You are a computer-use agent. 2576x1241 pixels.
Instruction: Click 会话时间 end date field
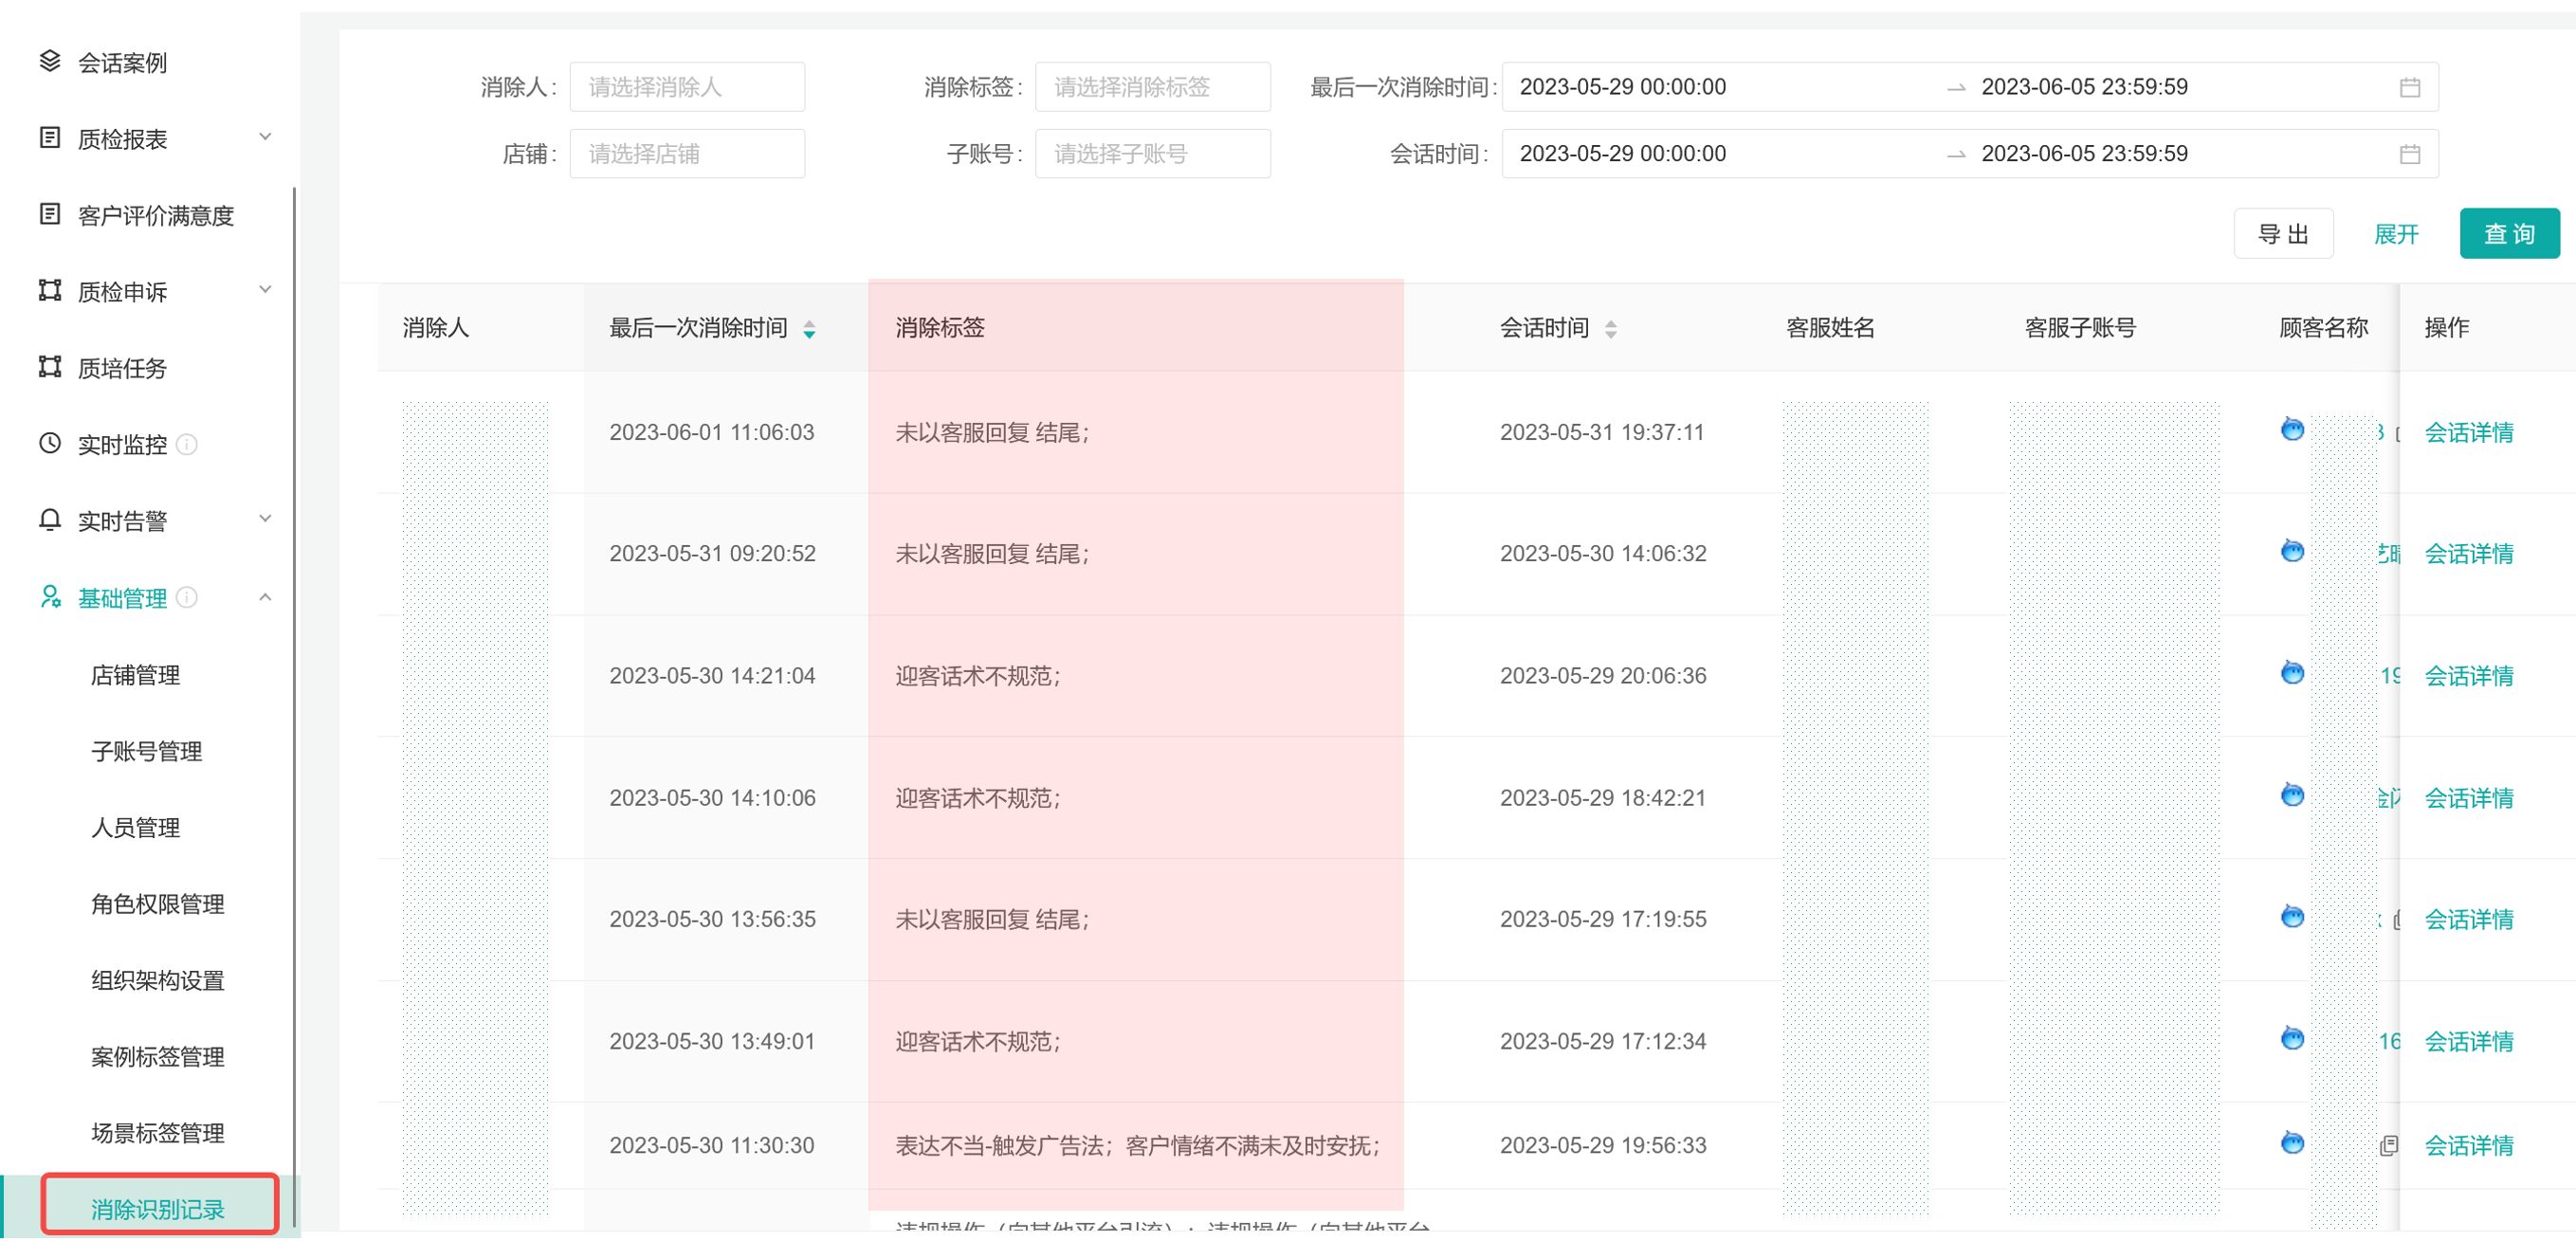[2084, 154]
